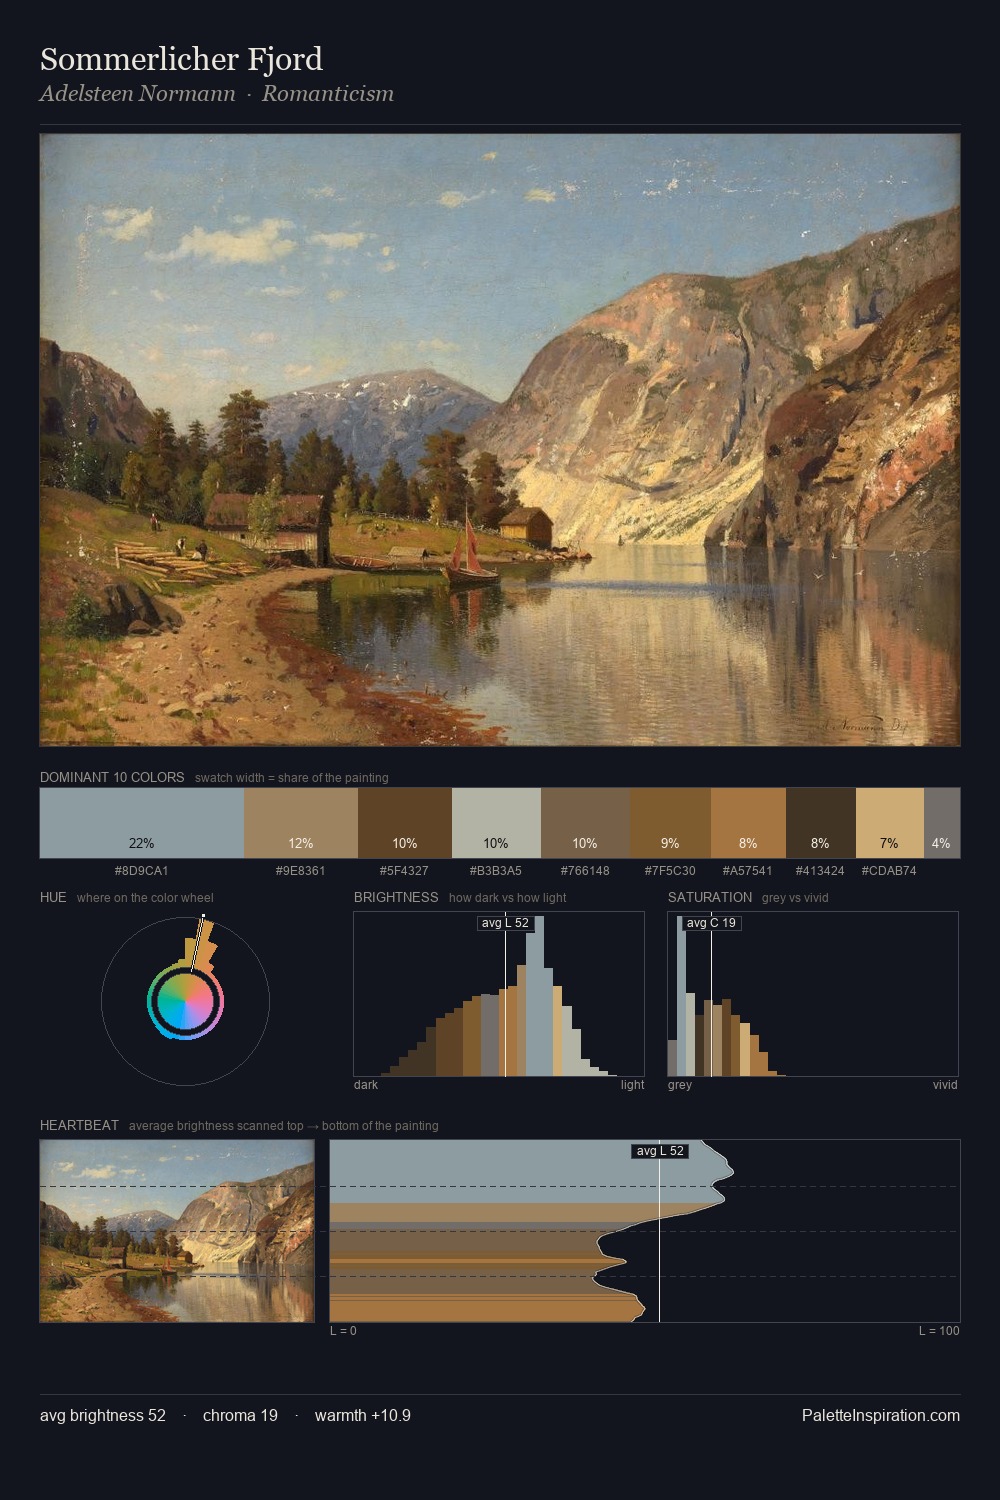
Task: Click the hex code text #8D9CA1
Action: coord(142,871)
